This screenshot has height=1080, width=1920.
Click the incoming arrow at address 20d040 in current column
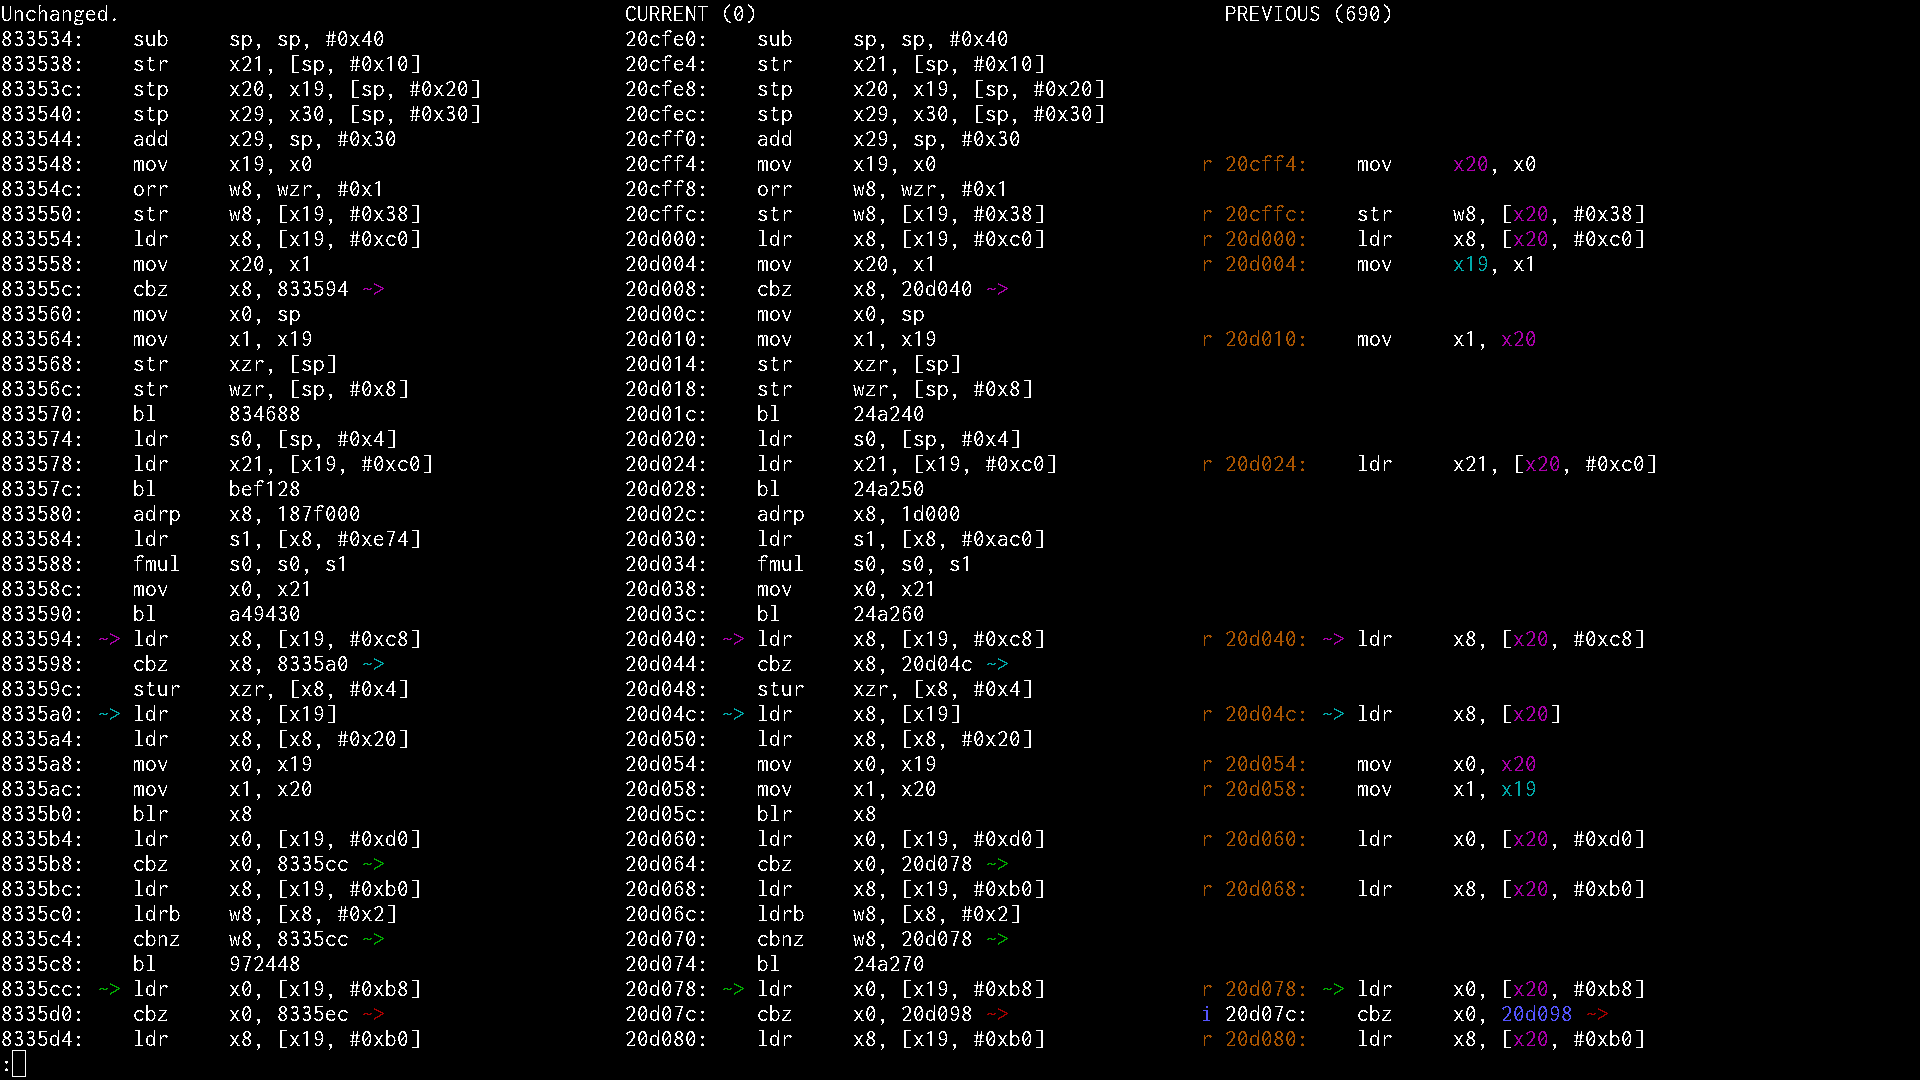coord(733,639)
